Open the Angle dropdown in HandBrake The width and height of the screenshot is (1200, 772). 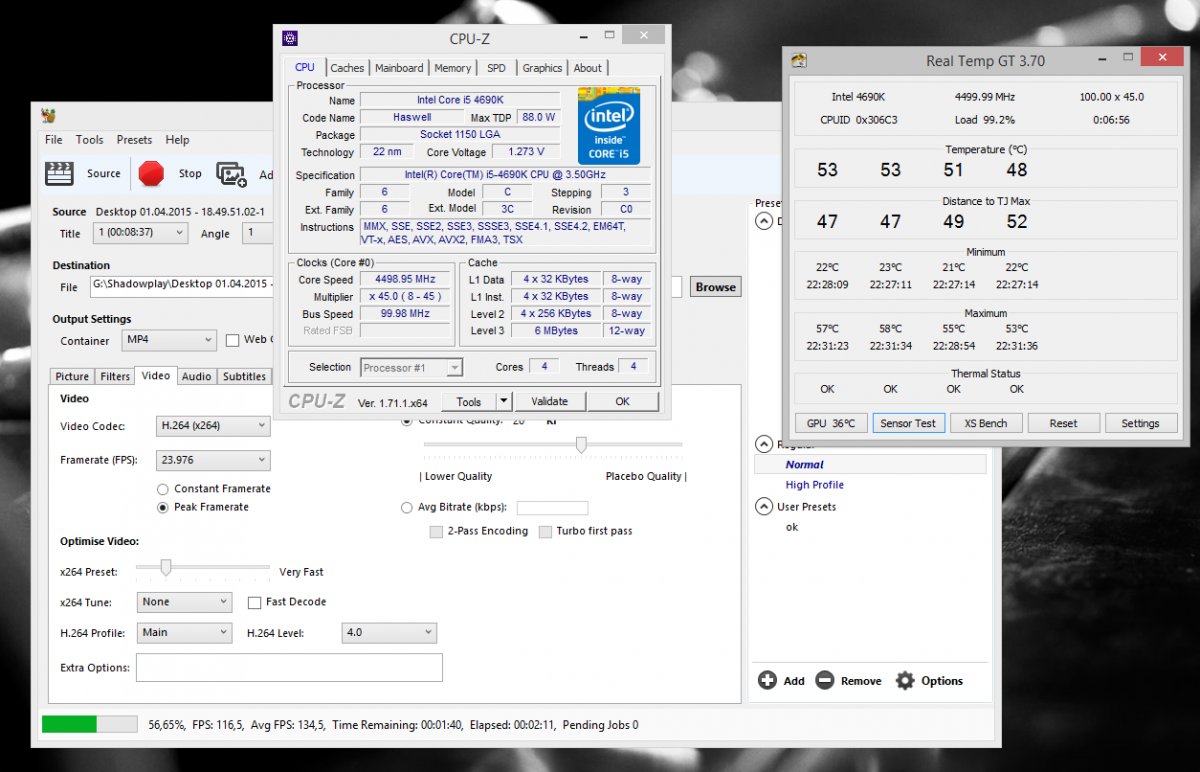[x=258, y=233]
